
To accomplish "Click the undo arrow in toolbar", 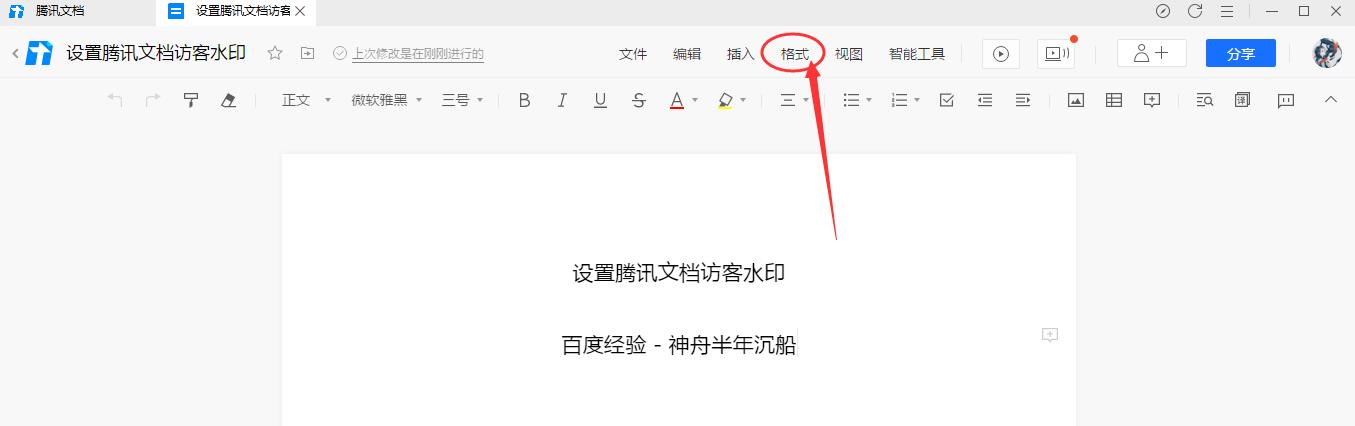I will click(x=115, y=100).
